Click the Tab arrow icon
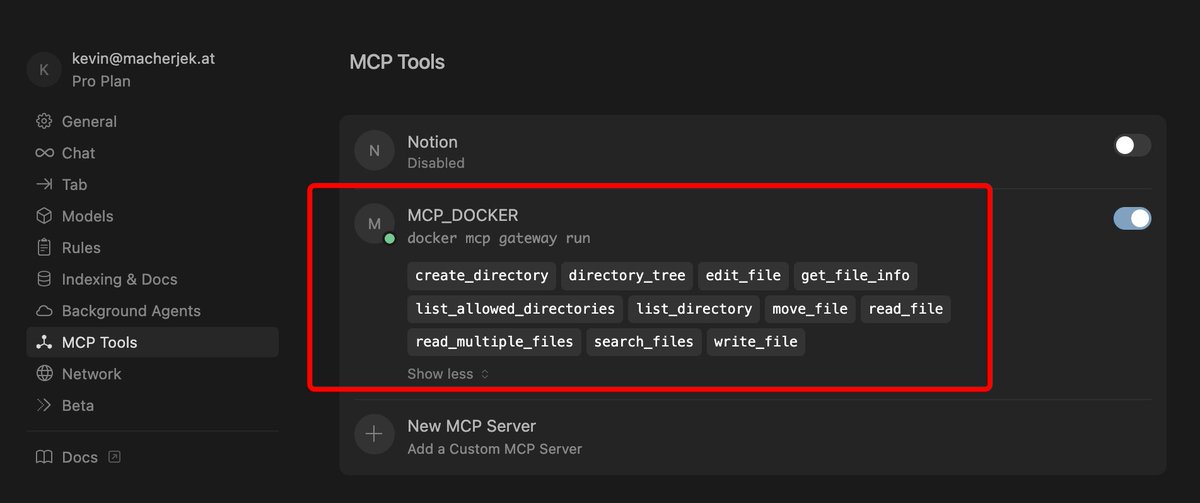The height and width of the screenshot is (503, 1200). click(44, 185)
